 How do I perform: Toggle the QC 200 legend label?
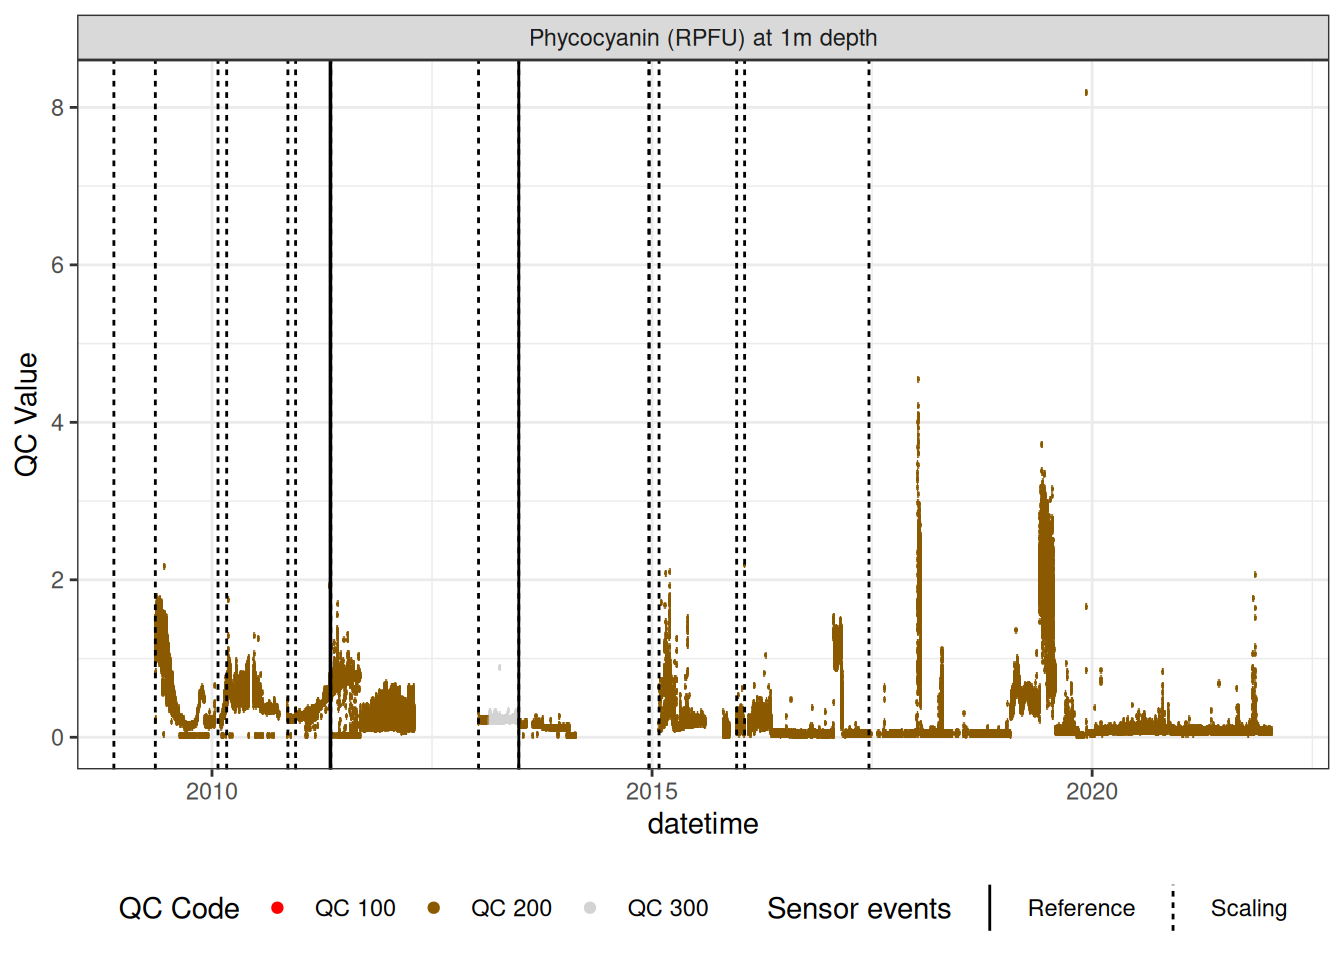[x=511, y=908]
